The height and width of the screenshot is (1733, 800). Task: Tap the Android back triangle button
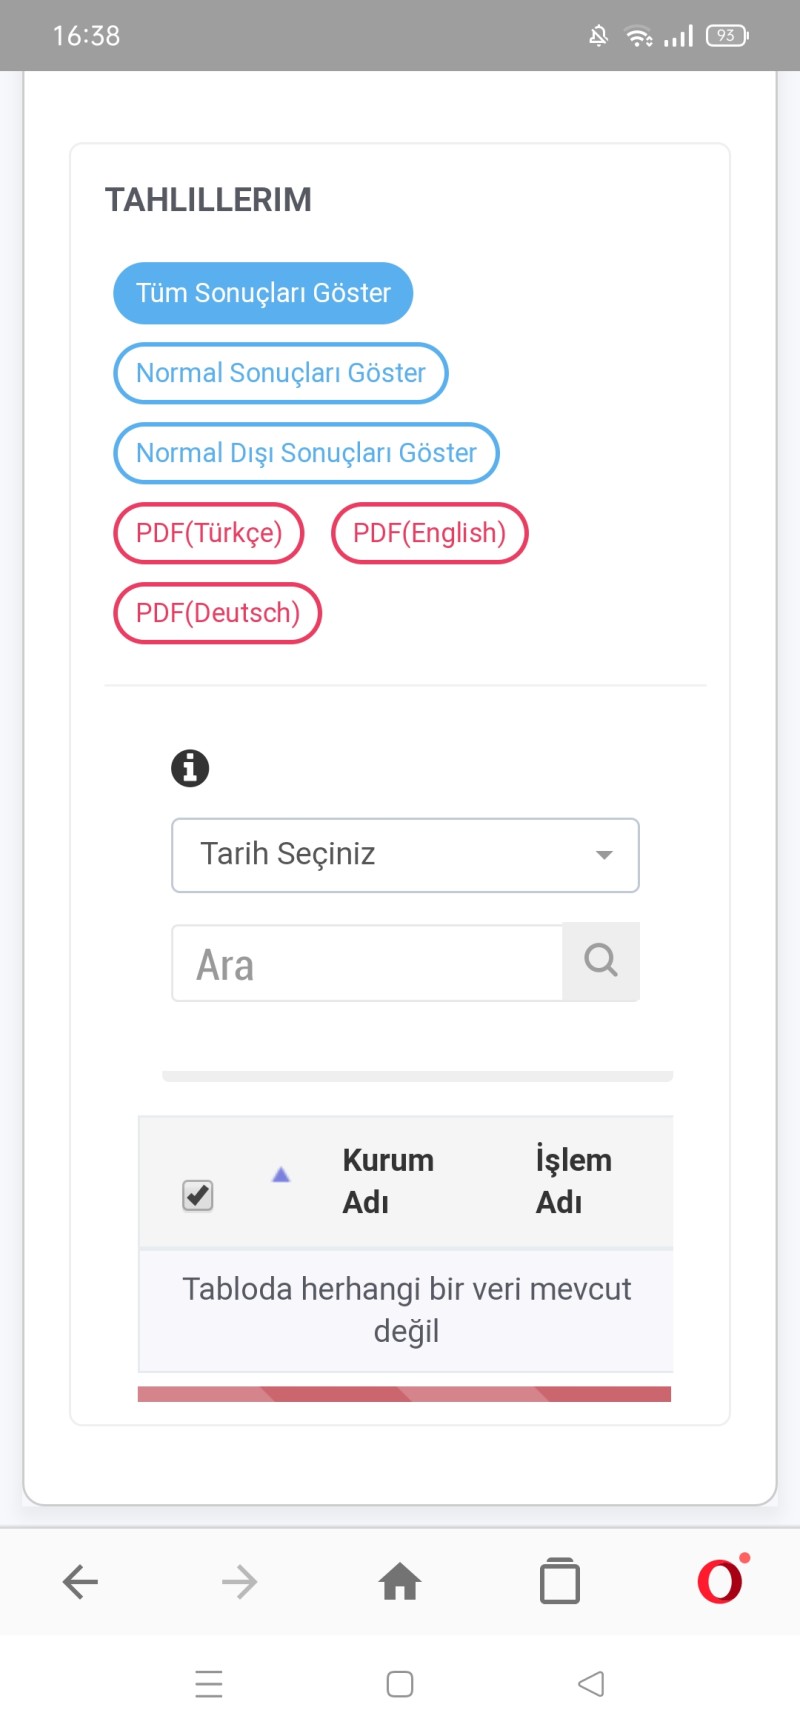click(591, 1684)
